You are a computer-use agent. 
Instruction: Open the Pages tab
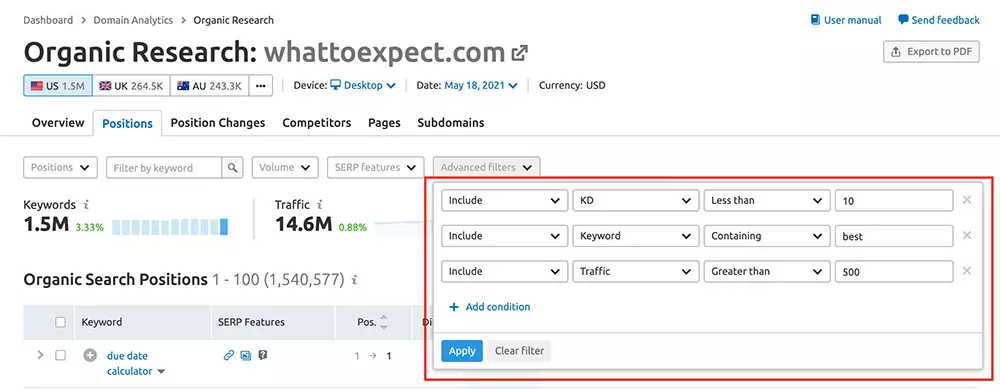click(x=384, y=123)
